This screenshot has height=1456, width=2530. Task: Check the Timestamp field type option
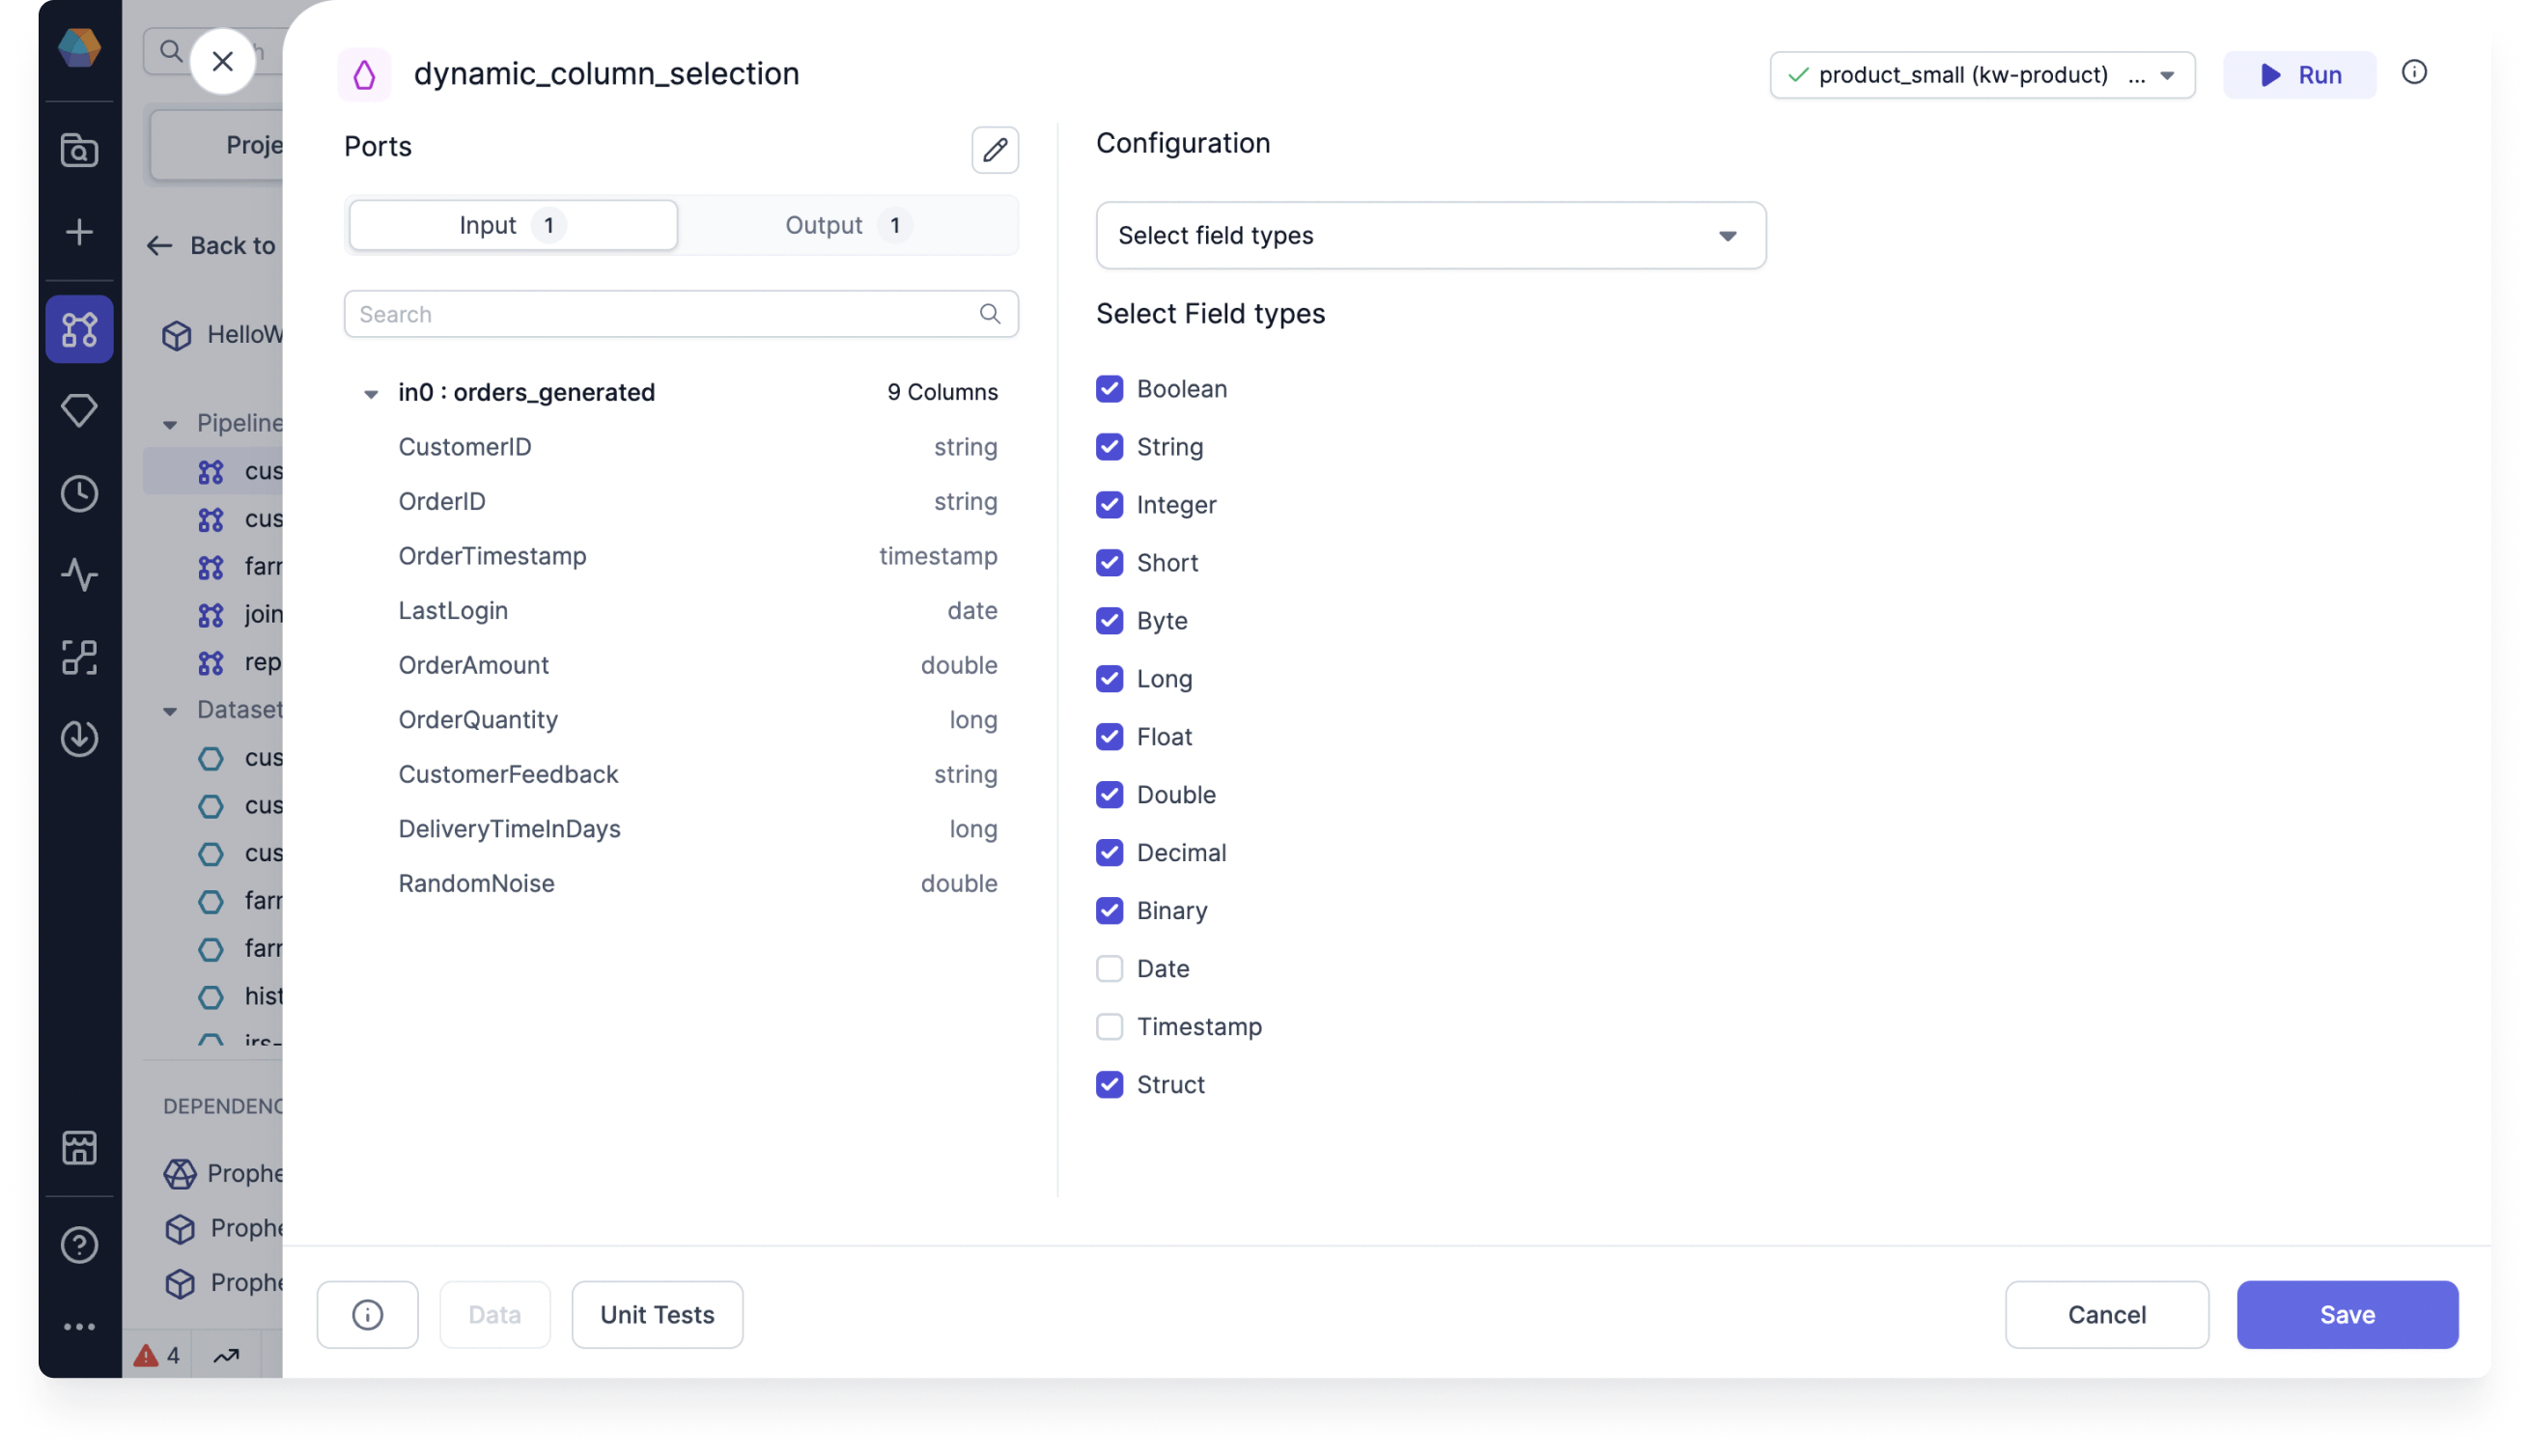click(x=1109, y=1026)
